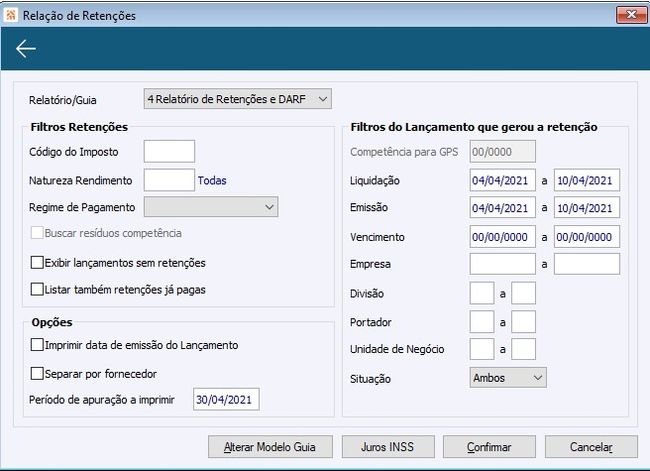Enable Imprimir data de emissão do Lançamento
The image size is (650, 471).
pos(37,345)
